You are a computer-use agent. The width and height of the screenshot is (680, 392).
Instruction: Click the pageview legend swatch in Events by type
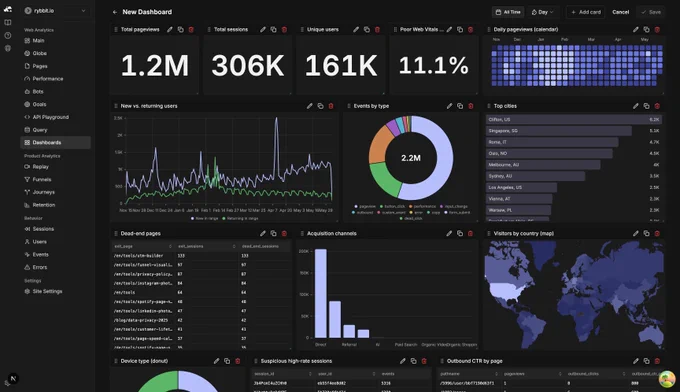(356, 206)
